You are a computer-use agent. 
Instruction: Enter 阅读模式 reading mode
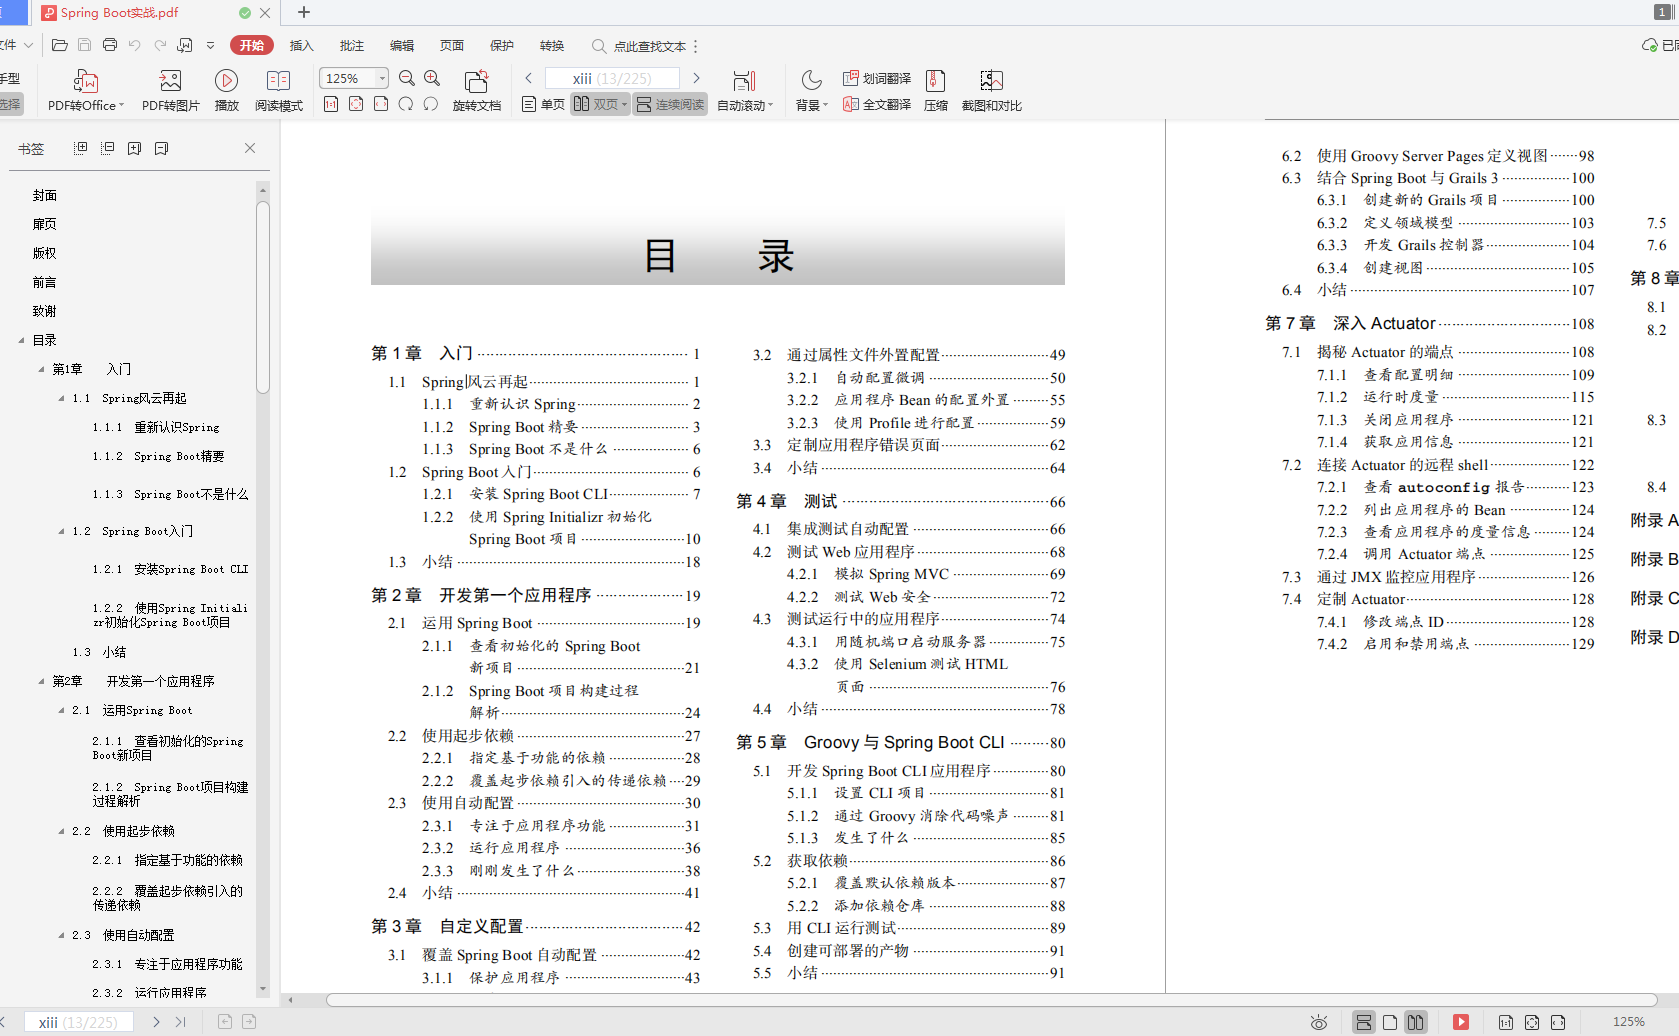278,90
